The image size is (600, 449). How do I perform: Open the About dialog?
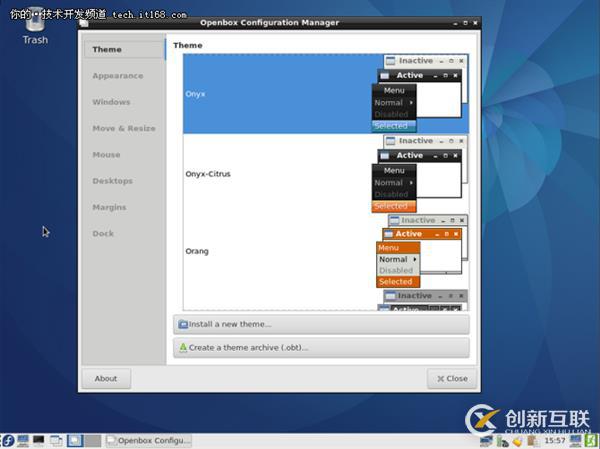(x=106, y=379)
